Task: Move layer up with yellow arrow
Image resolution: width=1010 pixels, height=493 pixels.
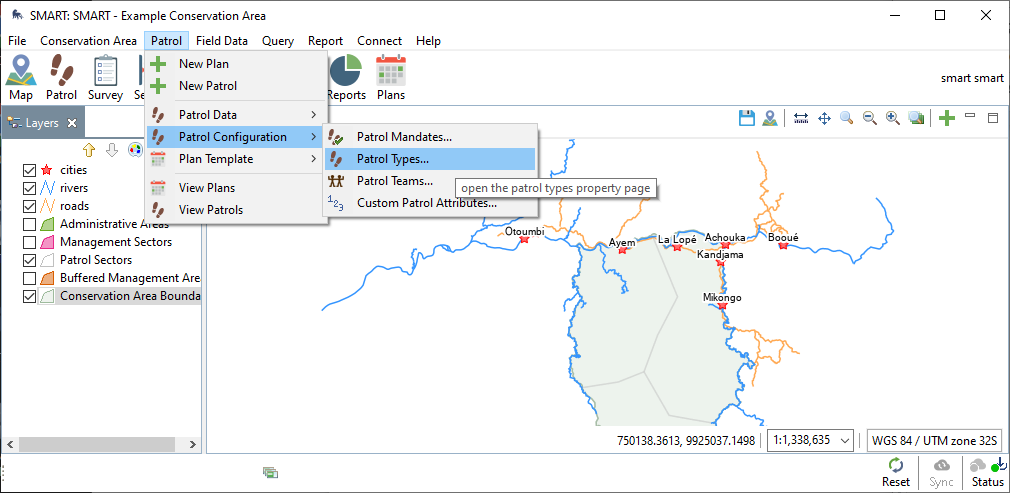Action: (89, 149)
